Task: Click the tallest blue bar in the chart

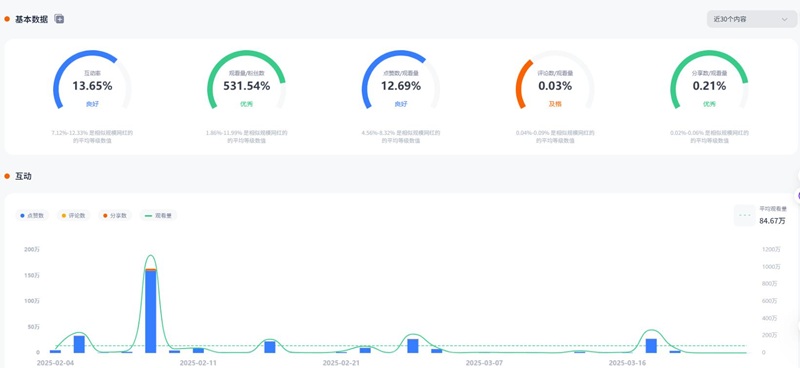Action: pos(151,311)
